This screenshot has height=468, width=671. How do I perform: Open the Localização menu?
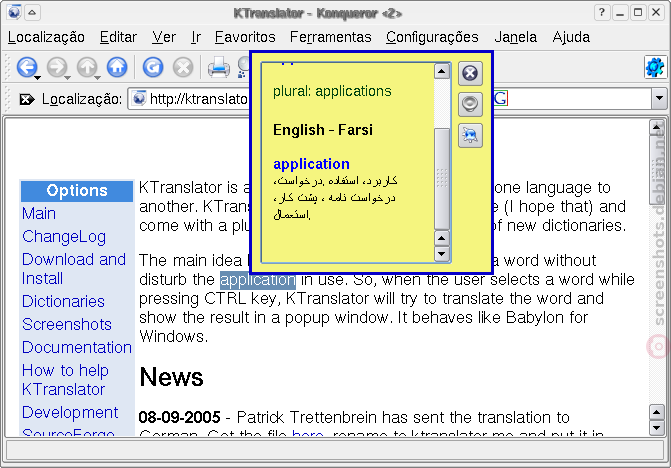[46, 37]
